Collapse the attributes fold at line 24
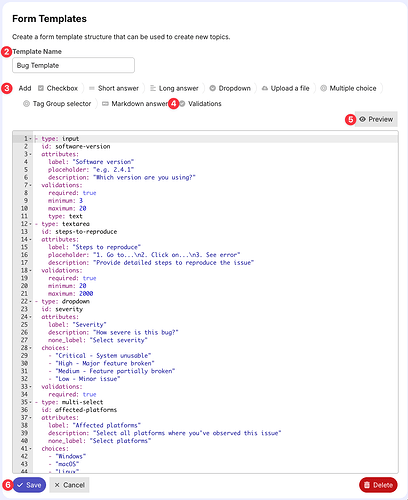This screenshot has width=408, height=500. [x=30, y=317]
